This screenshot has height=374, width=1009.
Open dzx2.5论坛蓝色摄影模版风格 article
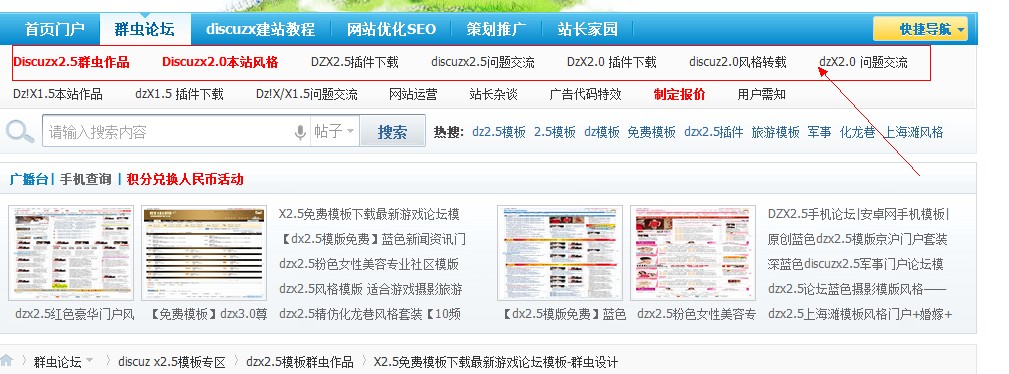tap(857, 289)
